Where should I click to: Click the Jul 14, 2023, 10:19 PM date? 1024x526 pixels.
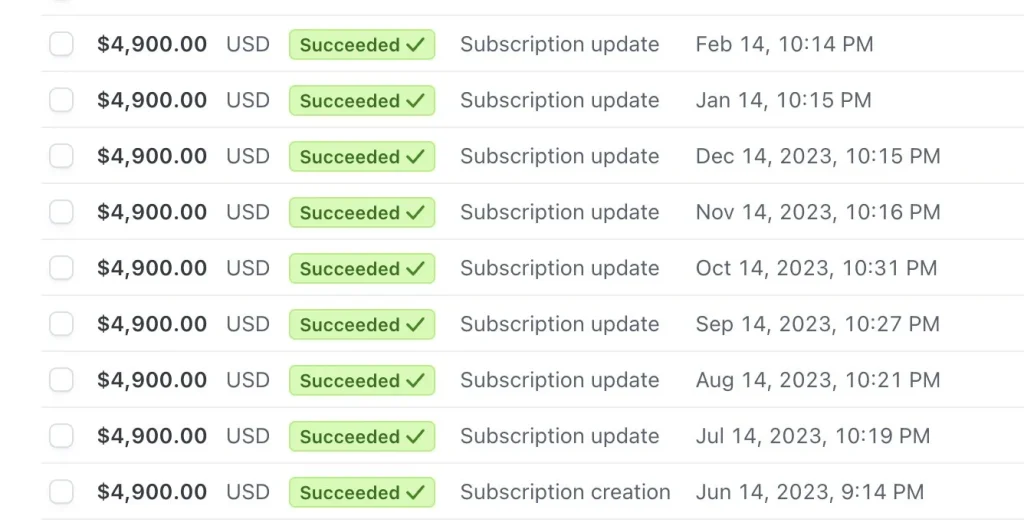click(x=812, y=436)
